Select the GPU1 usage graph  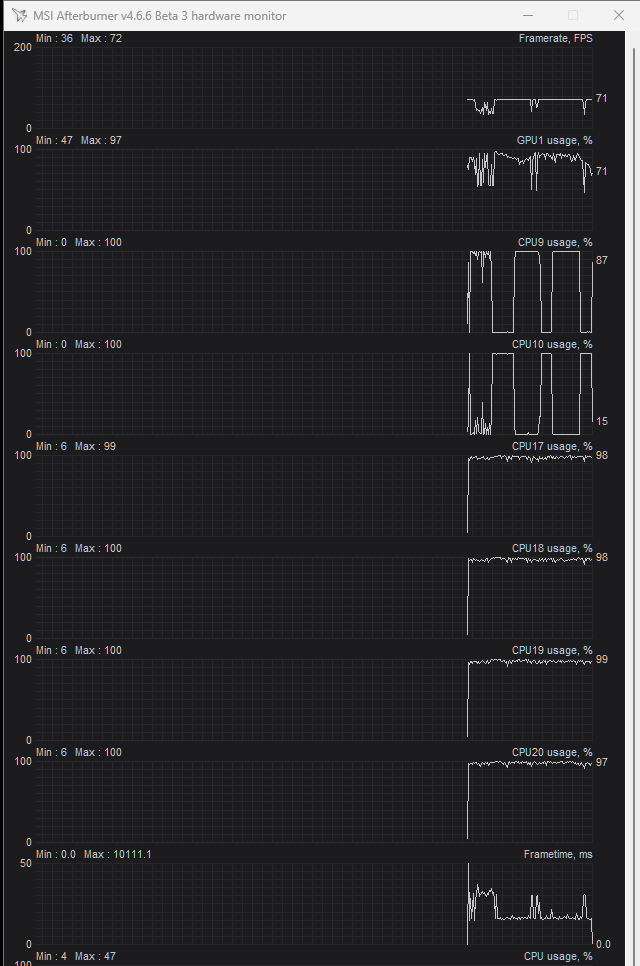[314, 190]
